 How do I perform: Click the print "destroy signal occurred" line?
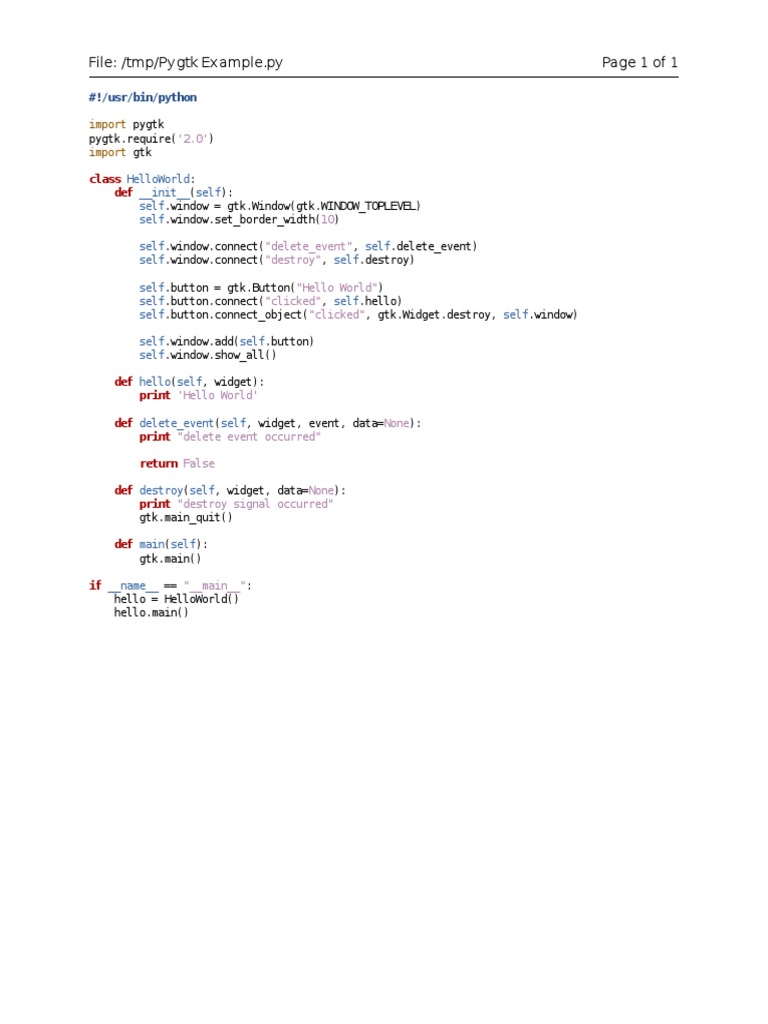(x=236, y=504)
